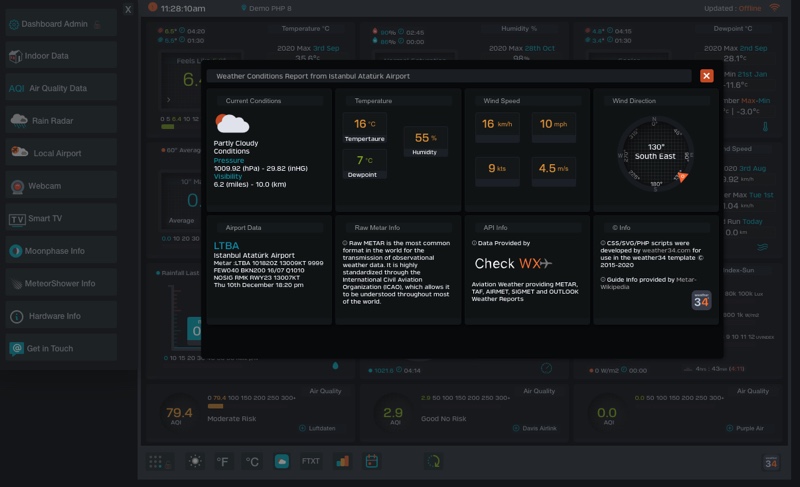Click the Smart TV icon in sidebar
Screen dimensions: 800x487
(x=17, y=219)
